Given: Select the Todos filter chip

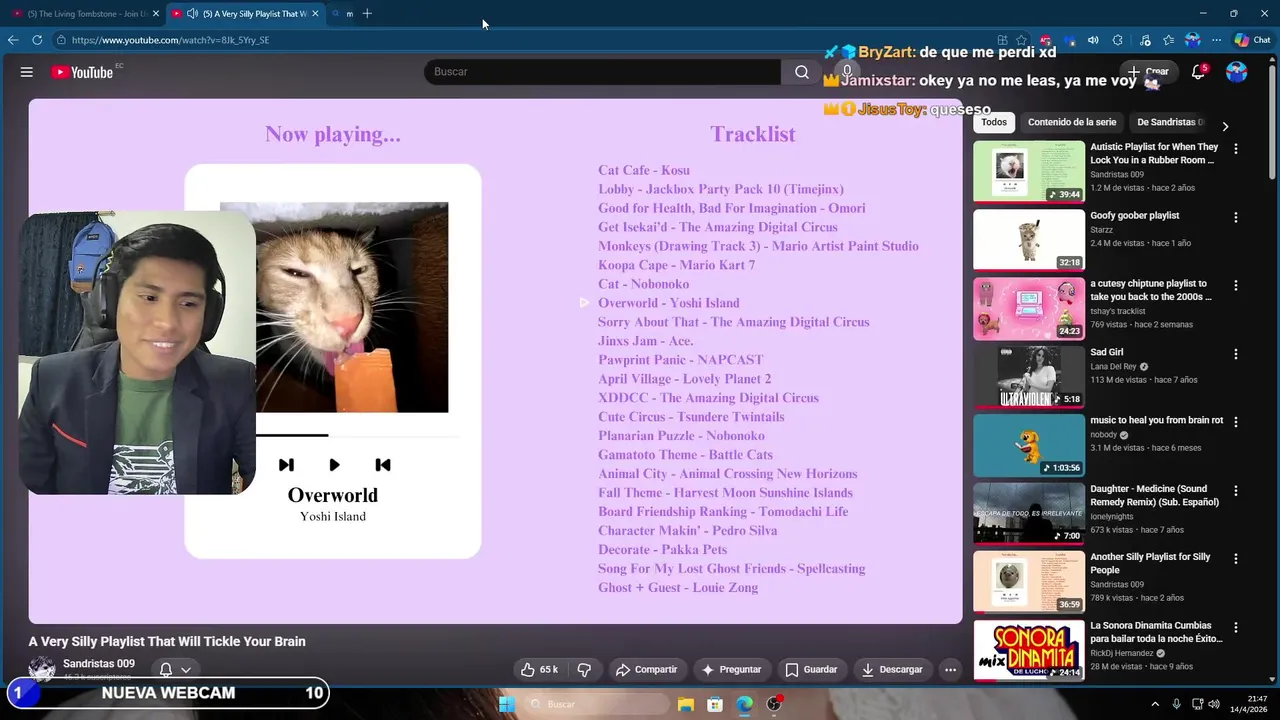Looking at the screenshot, I should click(x=994, y=122).
